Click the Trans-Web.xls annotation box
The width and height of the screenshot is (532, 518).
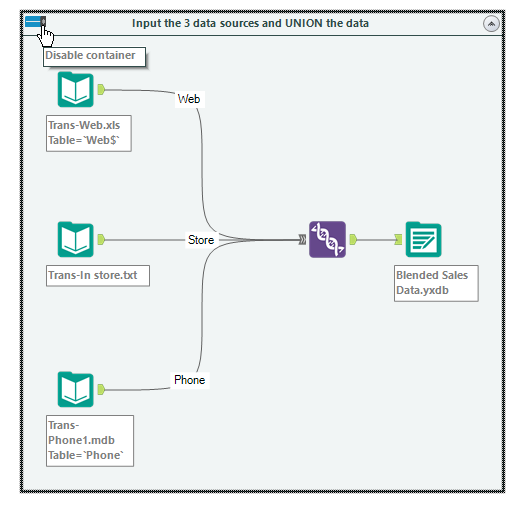pyautogui.click(x=89, y=133)
